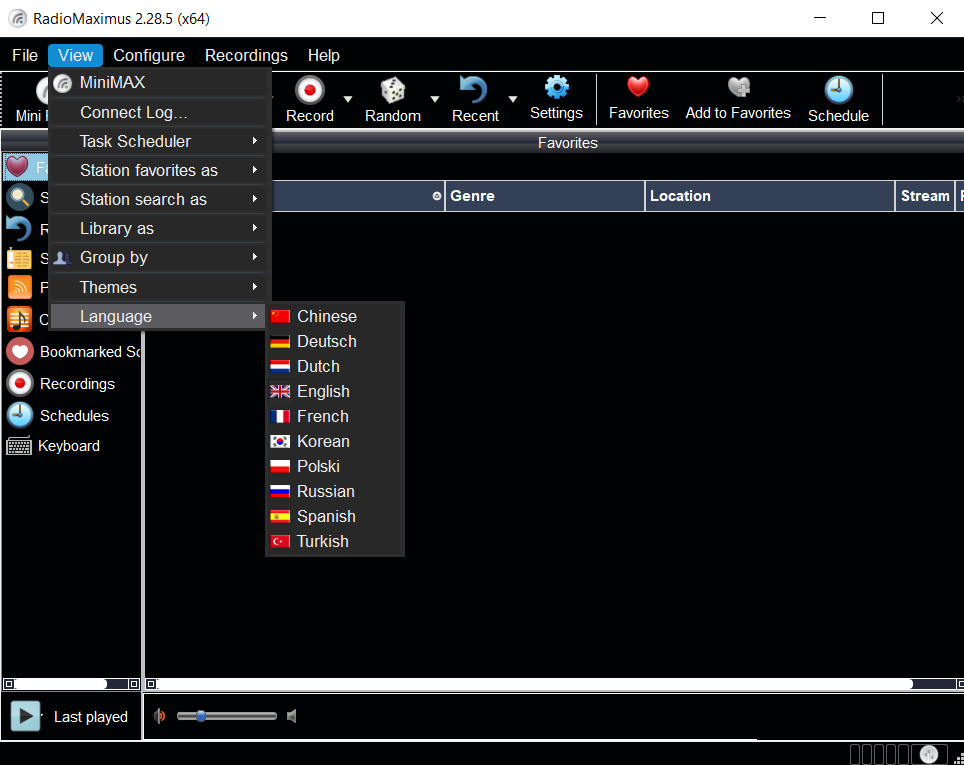Click the mute speaker icon

[x=292, y=716]
